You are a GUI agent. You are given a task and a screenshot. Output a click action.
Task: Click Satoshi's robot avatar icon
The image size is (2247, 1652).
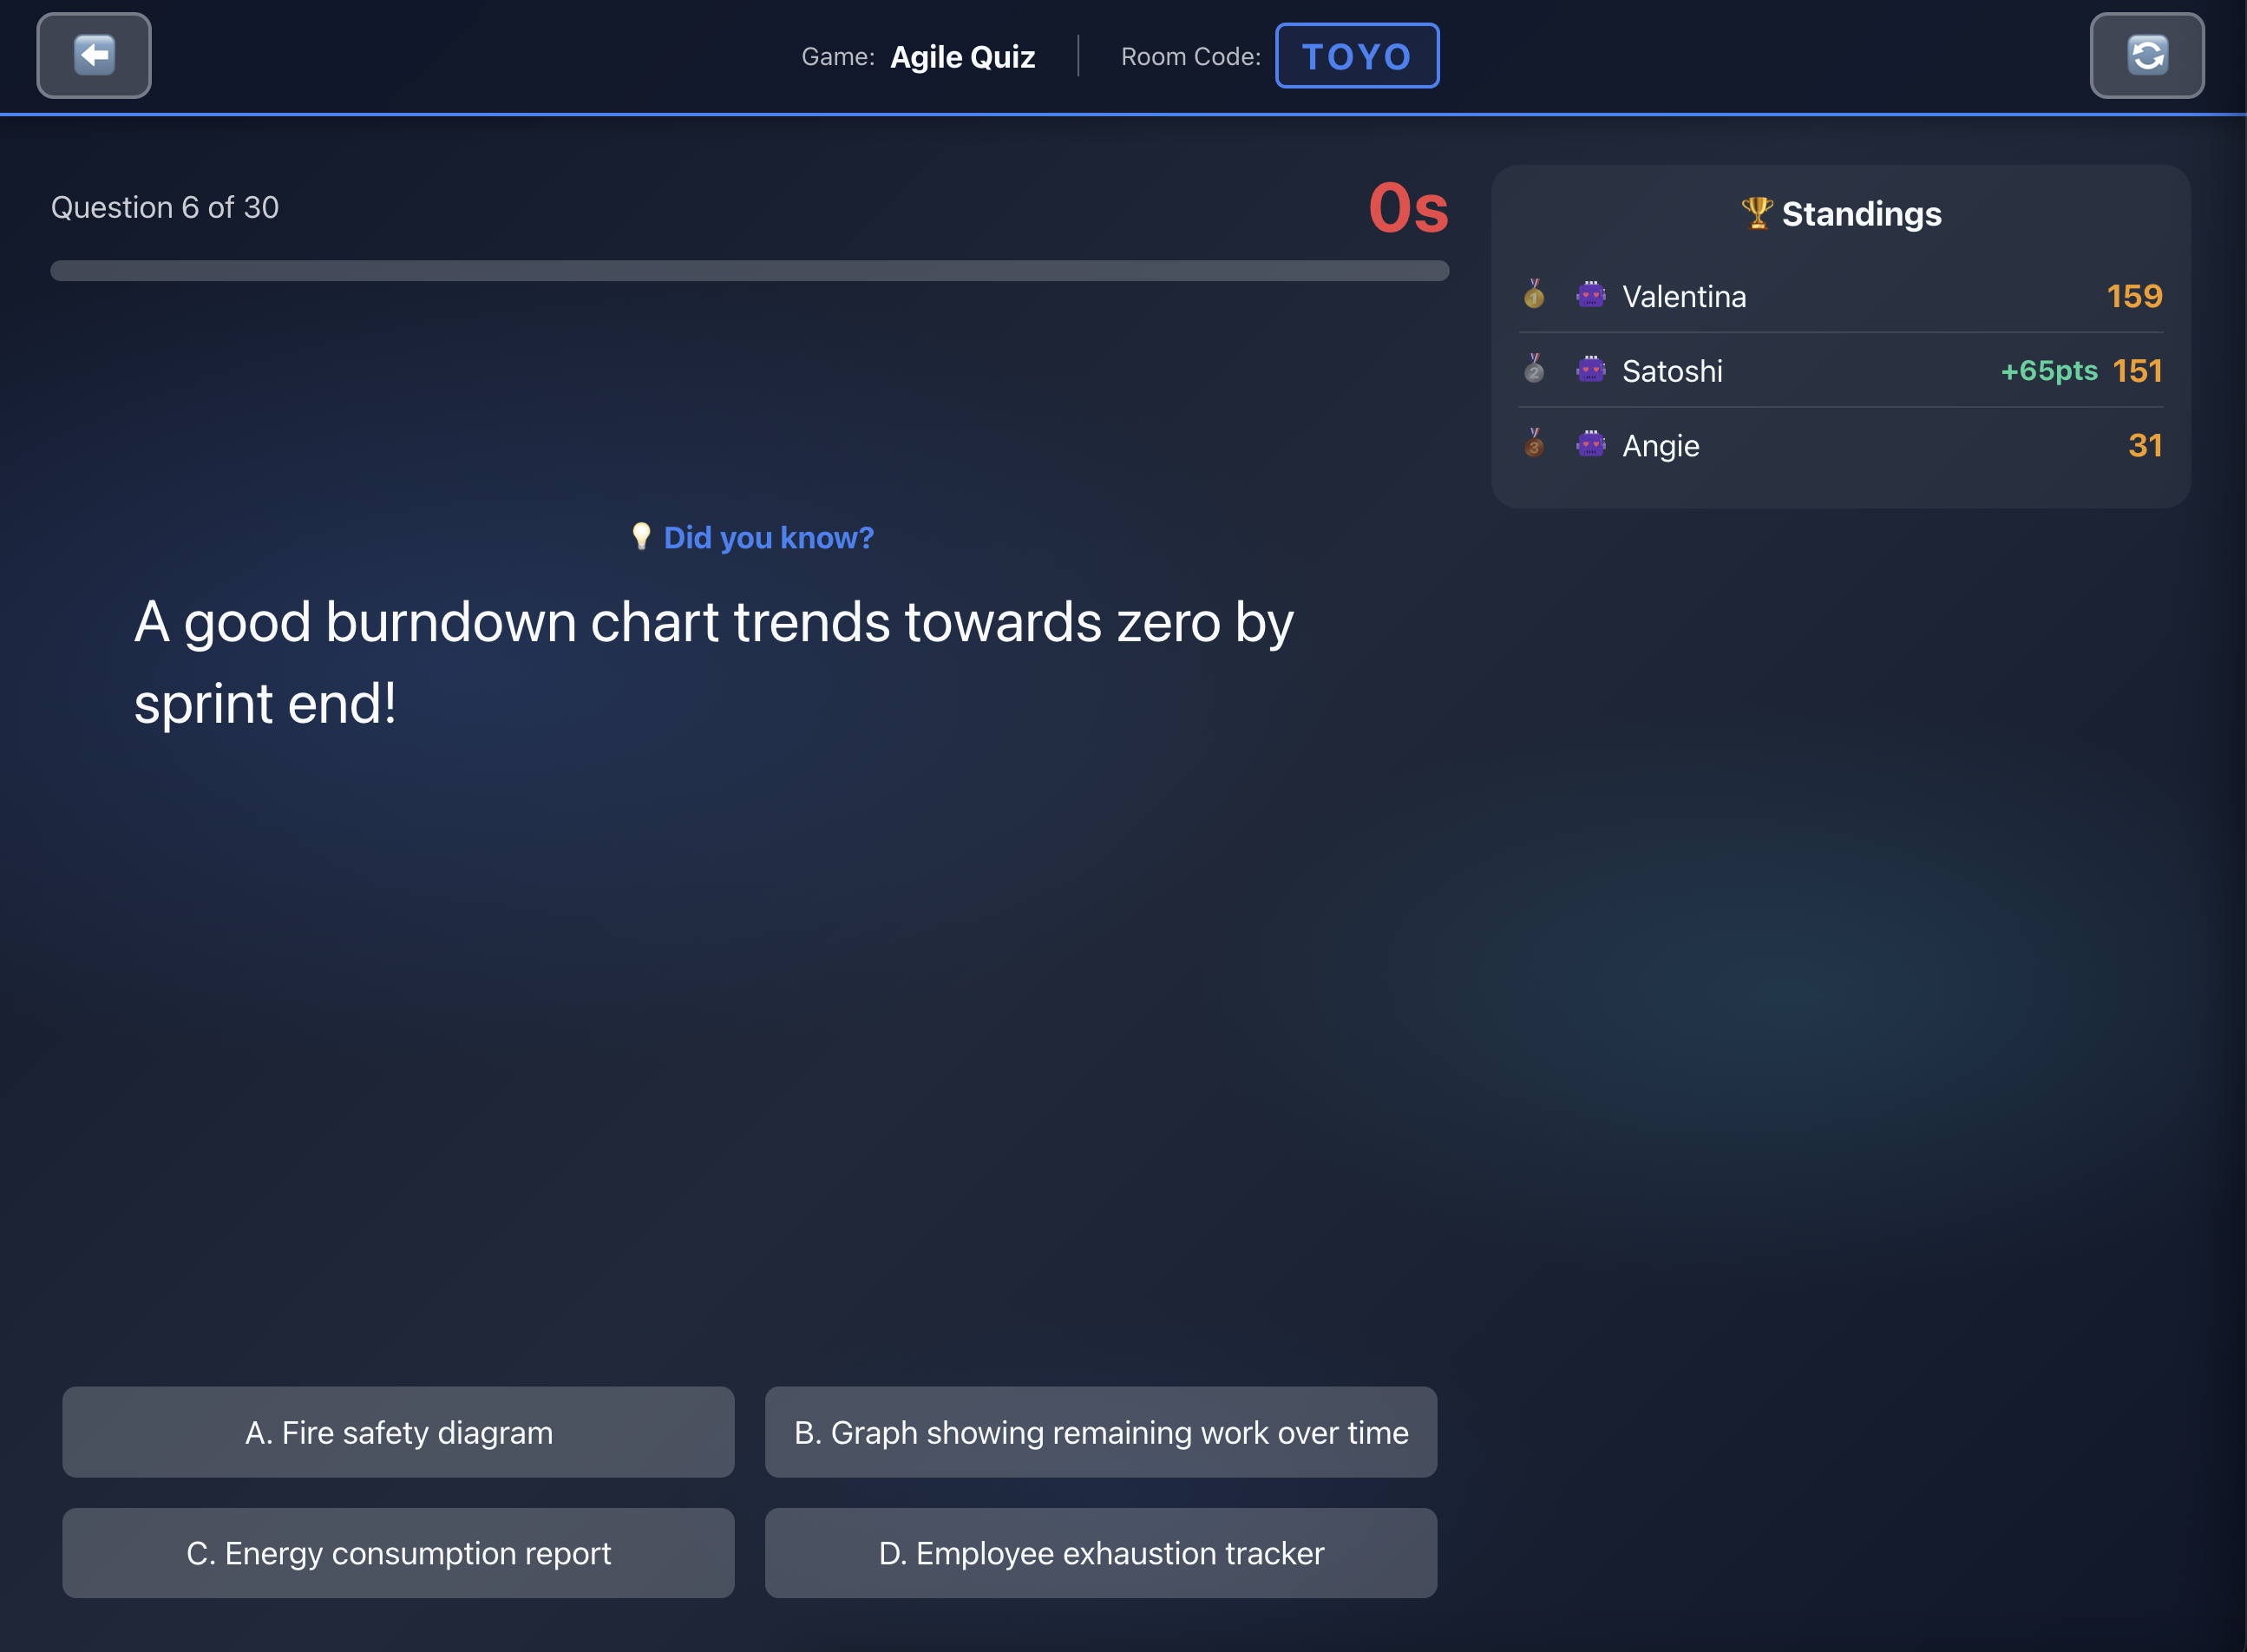pyautogui.click(x=1591, y=369)
